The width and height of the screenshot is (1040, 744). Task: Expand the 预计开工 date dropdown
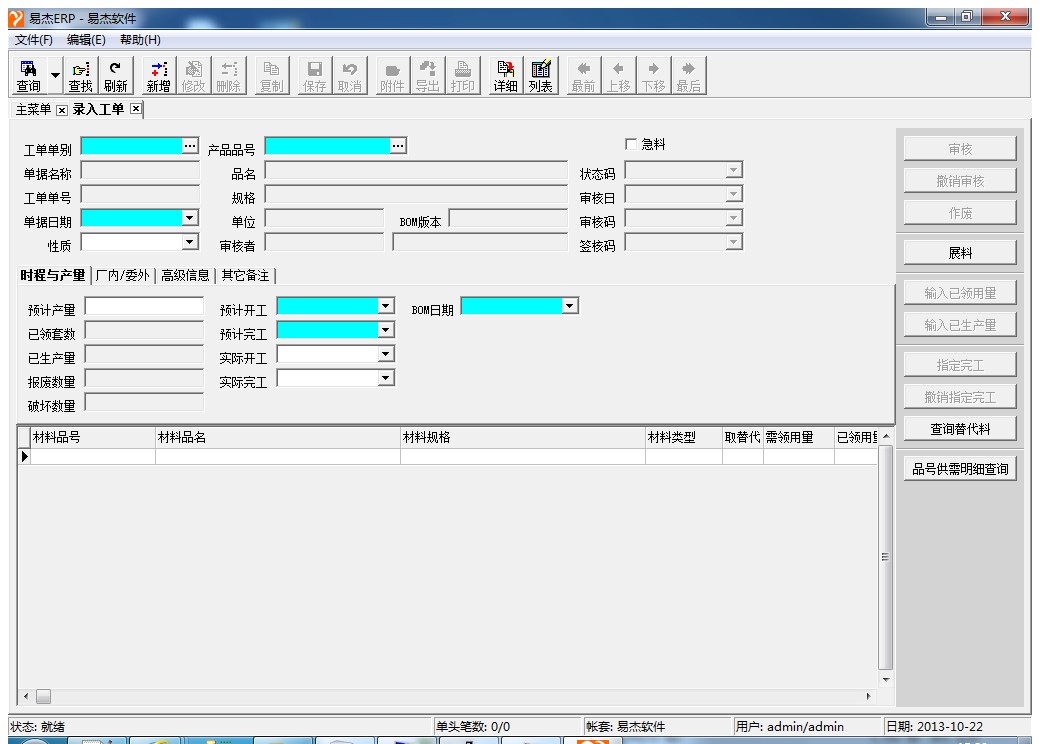pos(385,306)
